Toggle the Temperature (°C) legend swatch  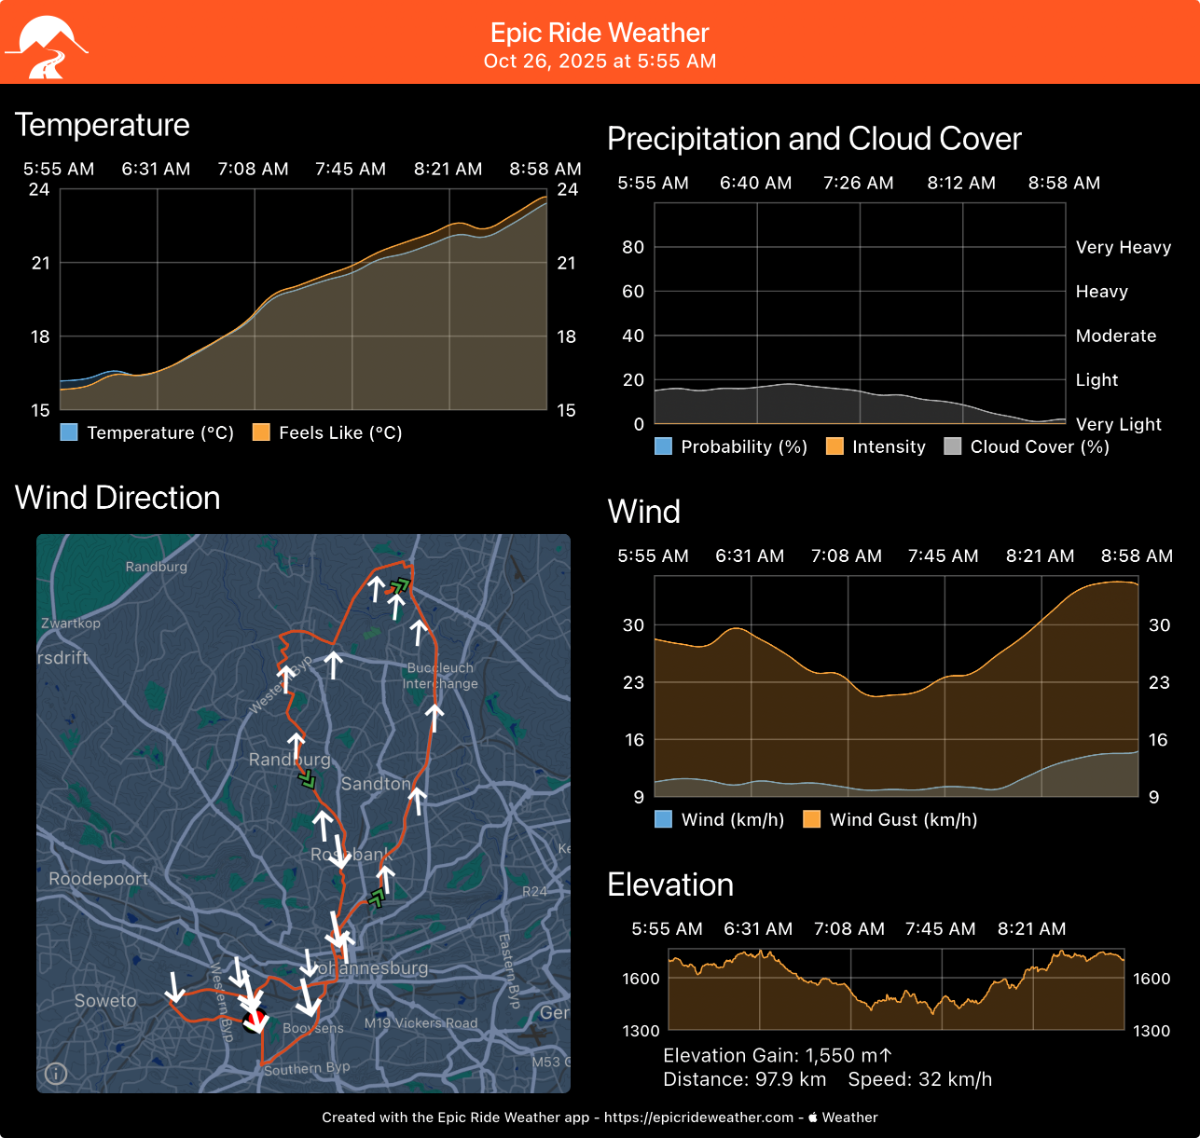click(x=69, y=433)
